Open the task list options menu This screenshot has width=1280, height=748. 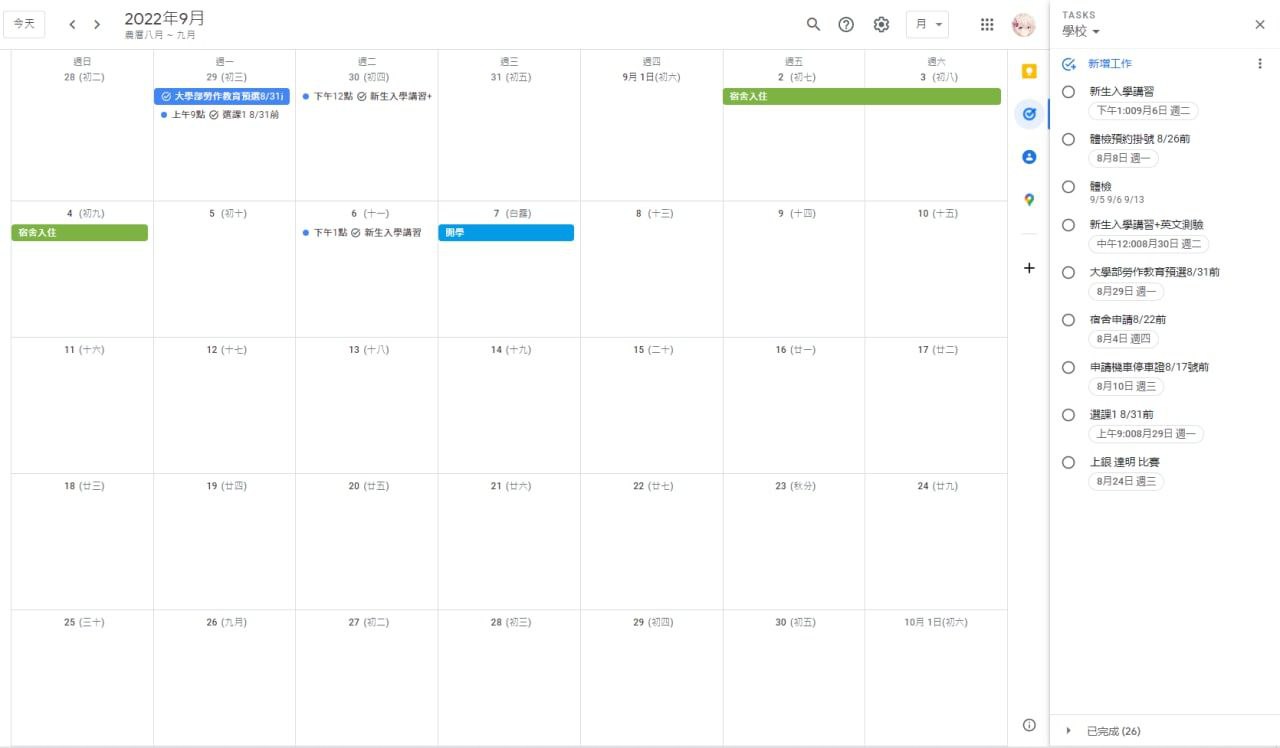1259,64
